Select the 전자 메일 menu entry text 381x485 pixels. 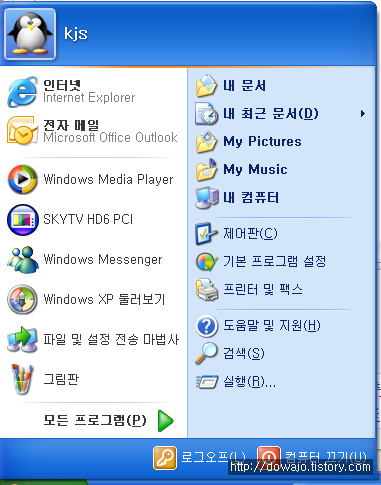coord(71,125)
